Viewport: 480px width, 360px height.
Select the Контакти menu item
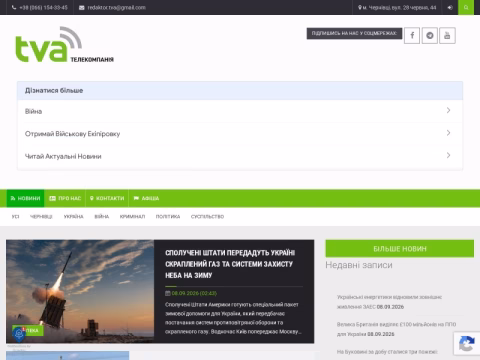pos(107,198)
